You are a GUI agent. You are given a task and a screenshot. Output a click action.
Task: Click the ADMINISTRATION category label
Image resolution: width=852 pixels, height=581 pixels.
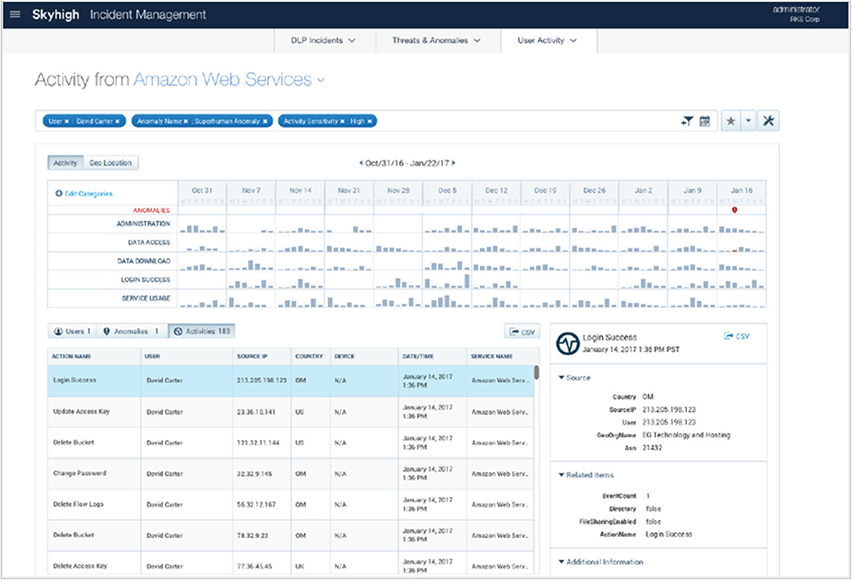click(143, 223)
